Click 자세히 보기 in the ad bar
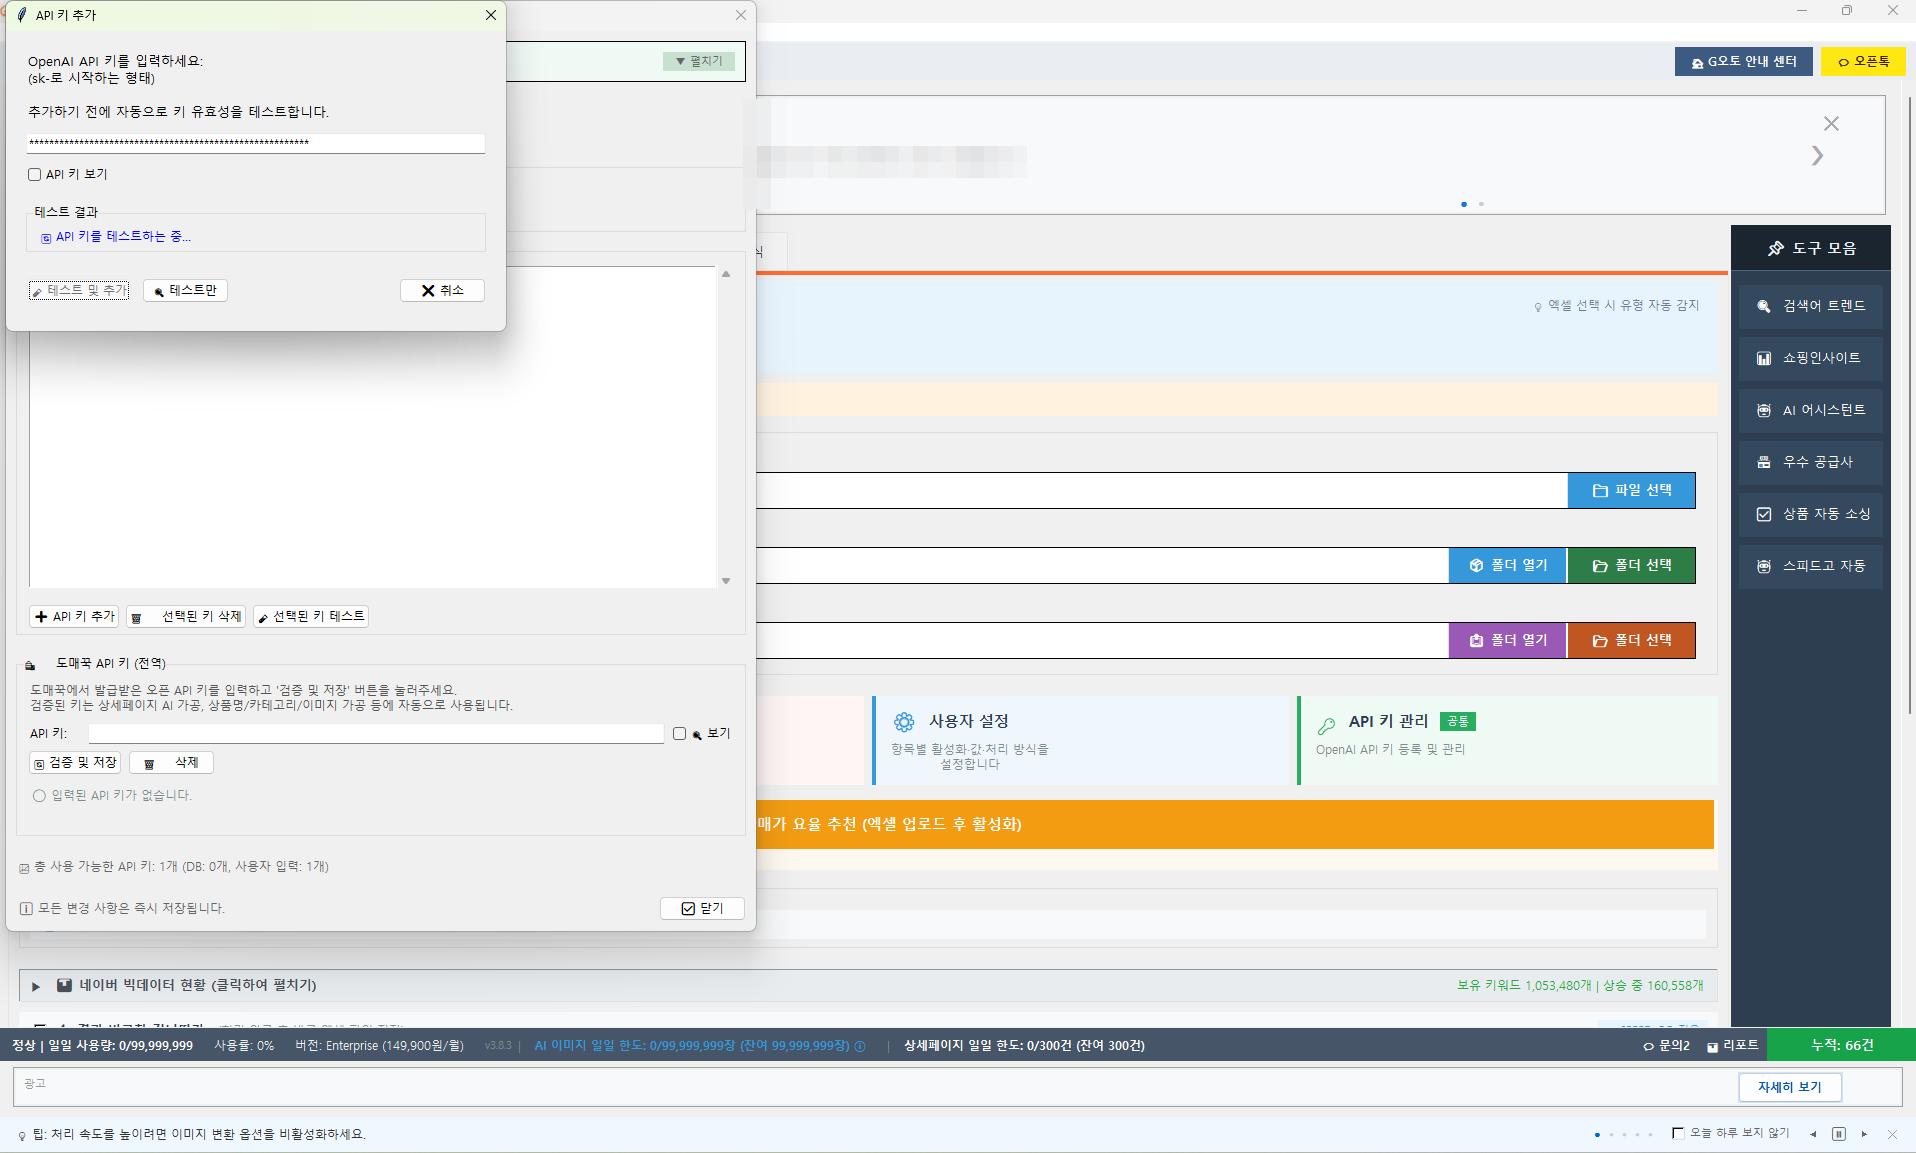This screenshot has height=1153, width=1916. point(1789,1087)
